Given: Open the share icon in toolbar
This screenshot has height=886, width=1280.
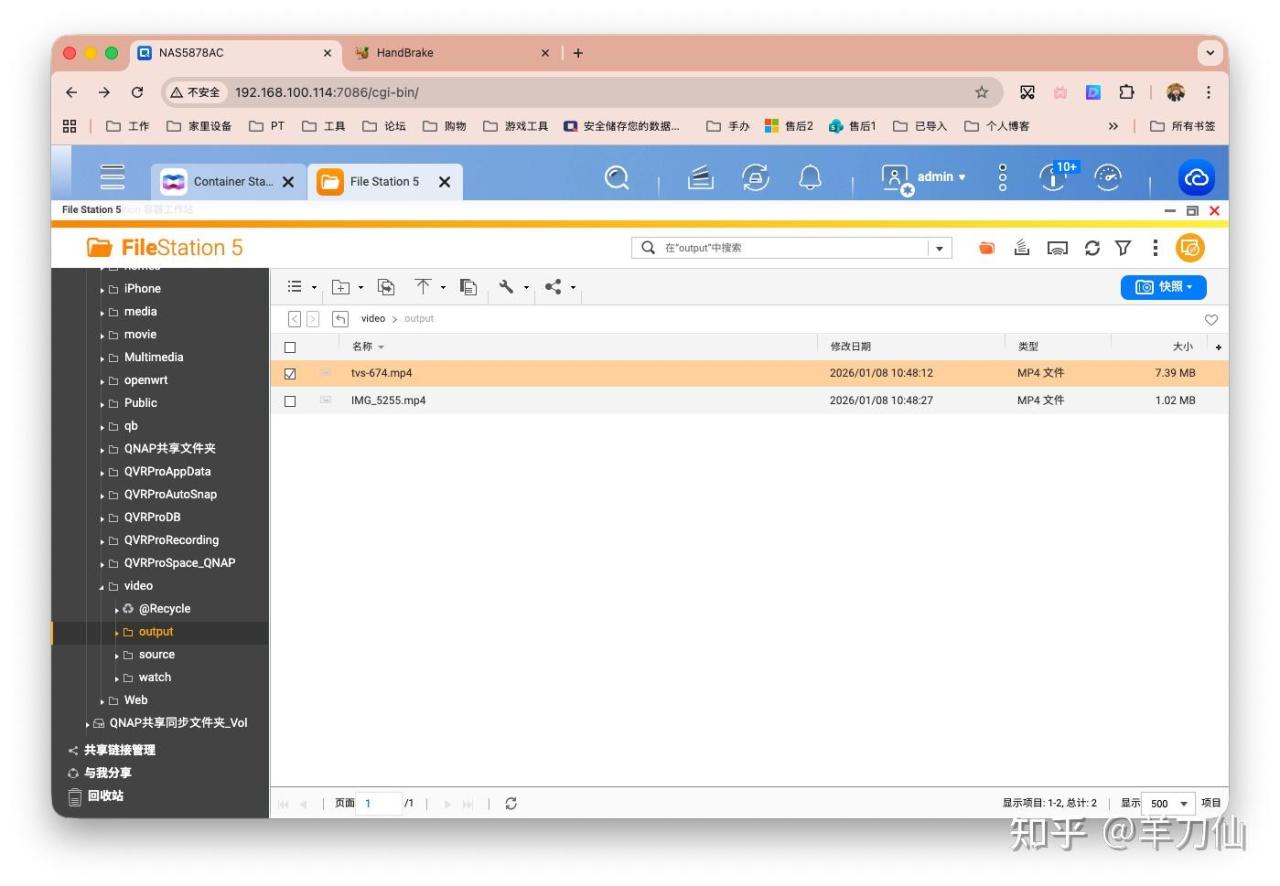Looking at the screenshot, I should 553,287.
